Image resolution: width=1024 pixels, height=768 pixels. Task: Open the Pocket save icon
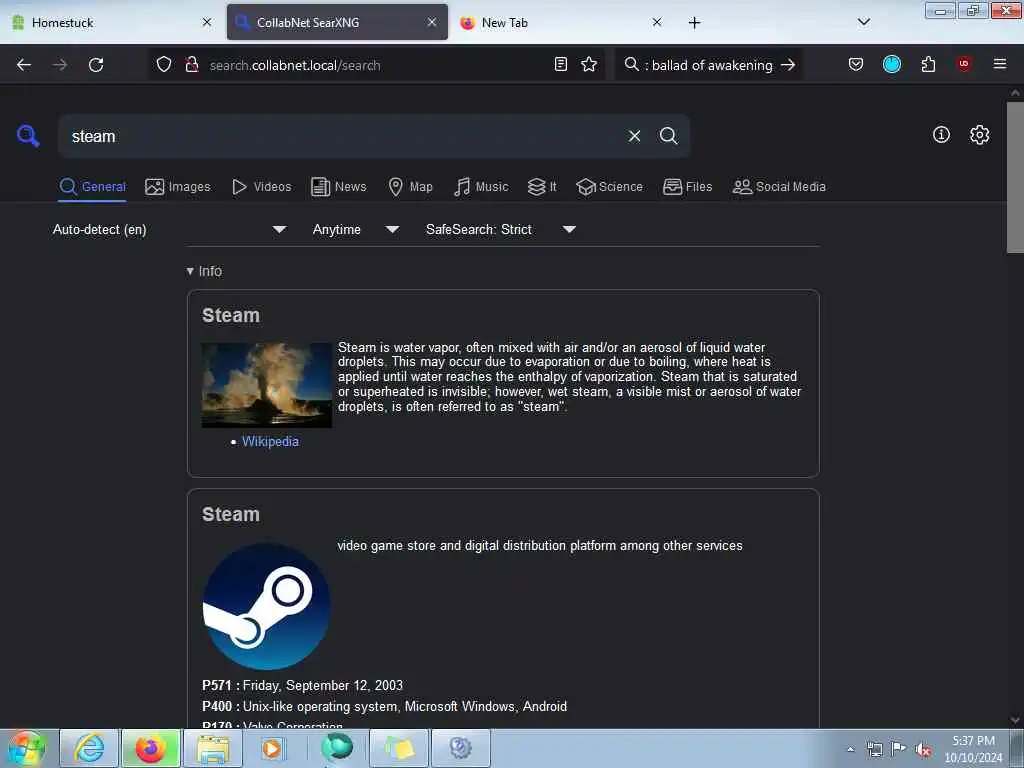tap(856, 64)
